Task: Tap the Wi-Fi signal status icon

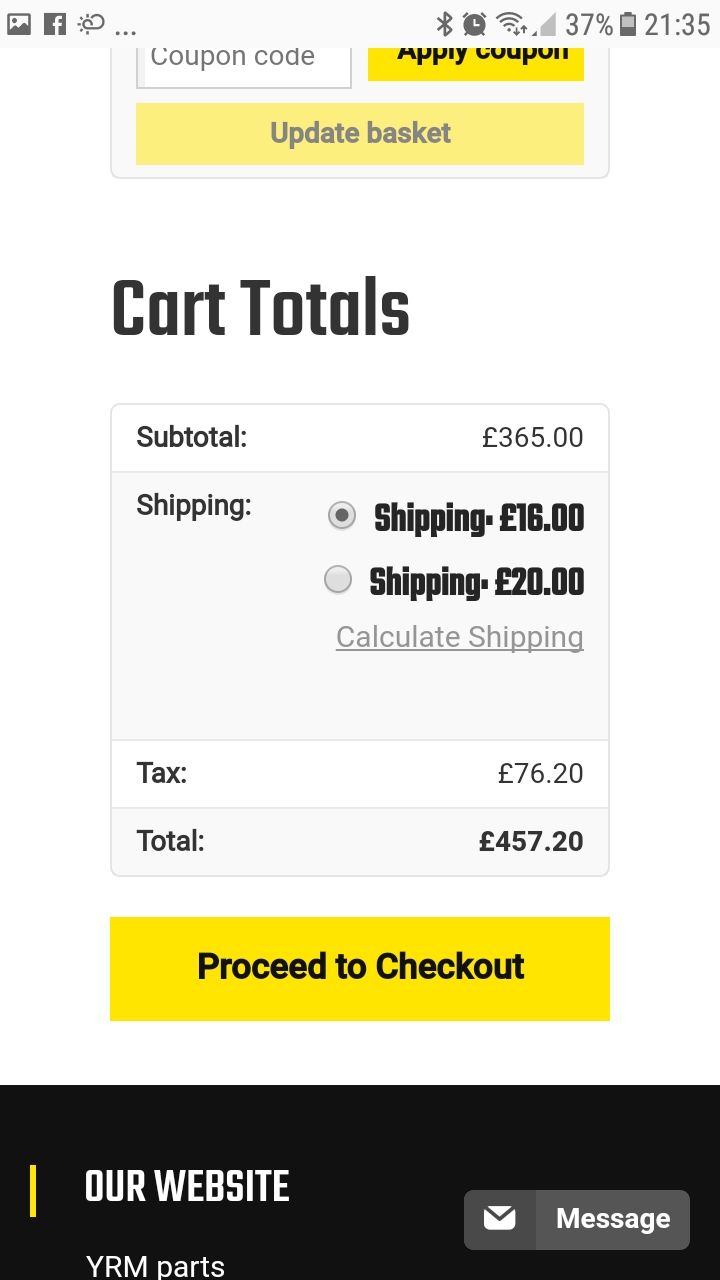Action: 510,23
